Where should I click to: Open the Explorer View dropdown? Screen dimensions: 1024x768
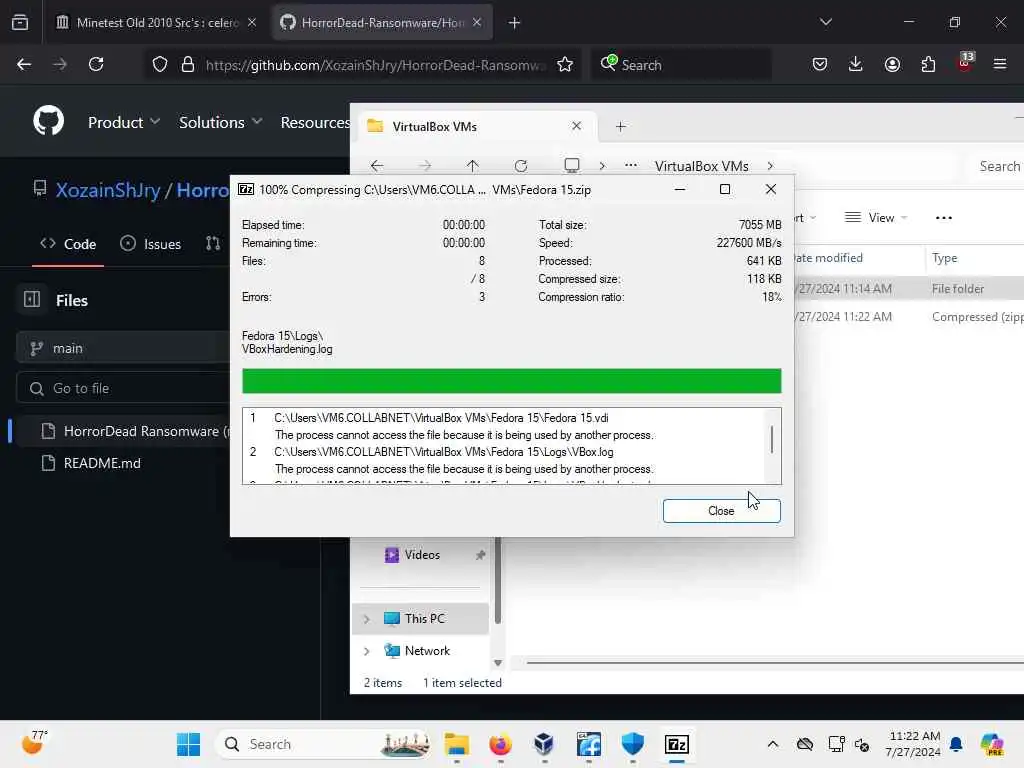tap(876, 217)
